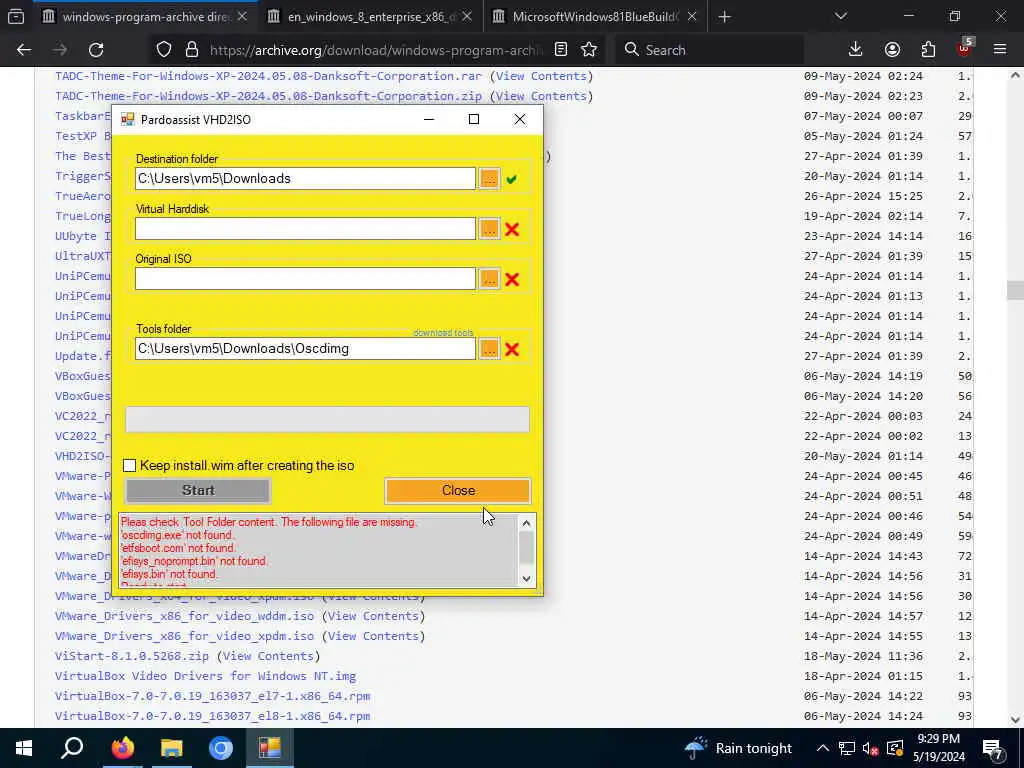
Task: Focus the Firefox Search box
Action: (x=710, y=50)
